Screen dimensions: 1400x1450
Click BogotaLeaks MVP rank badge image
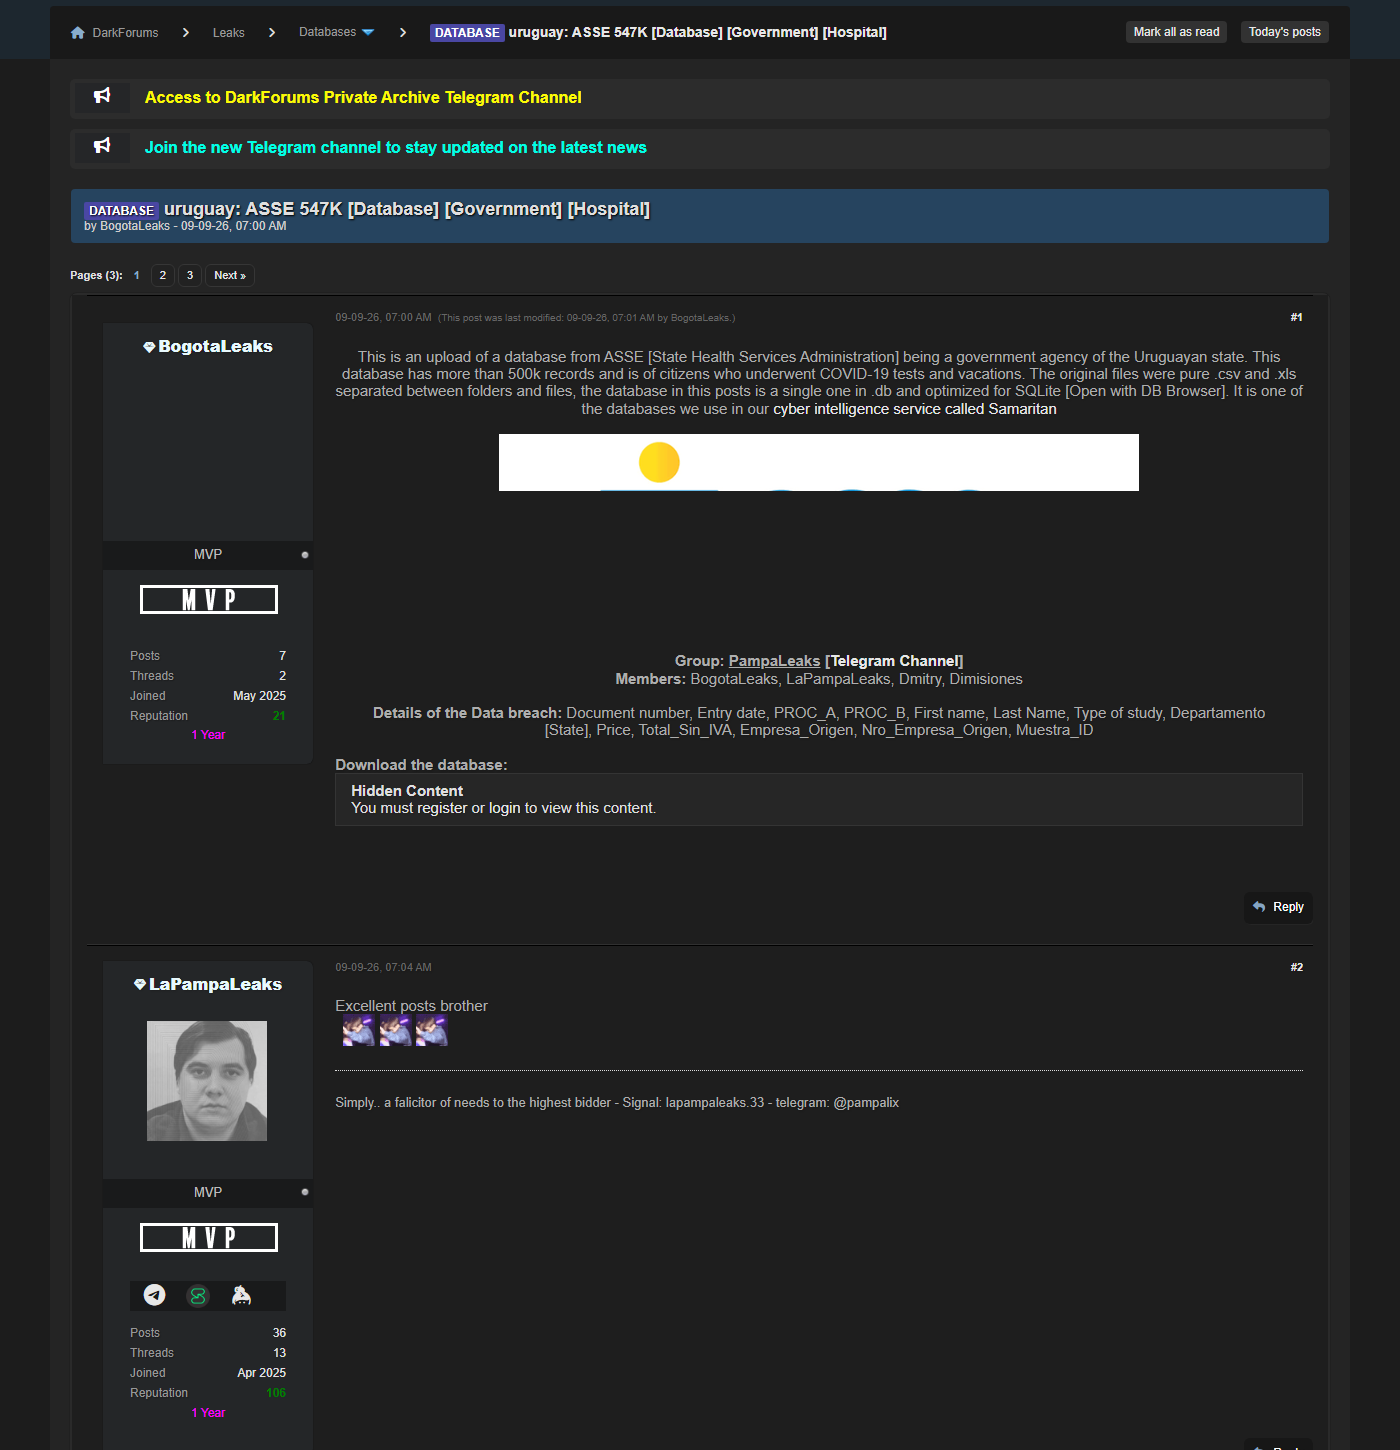pos(209,600)
